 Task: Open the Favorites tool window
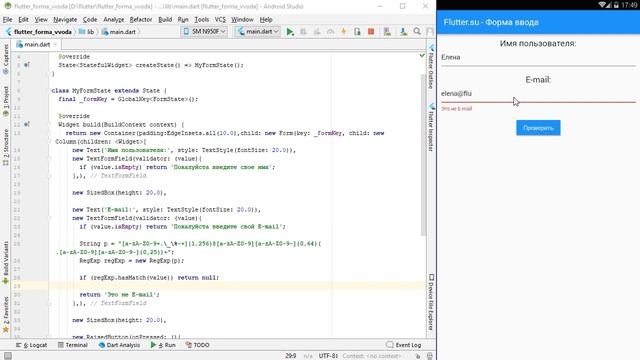(6, 314)
